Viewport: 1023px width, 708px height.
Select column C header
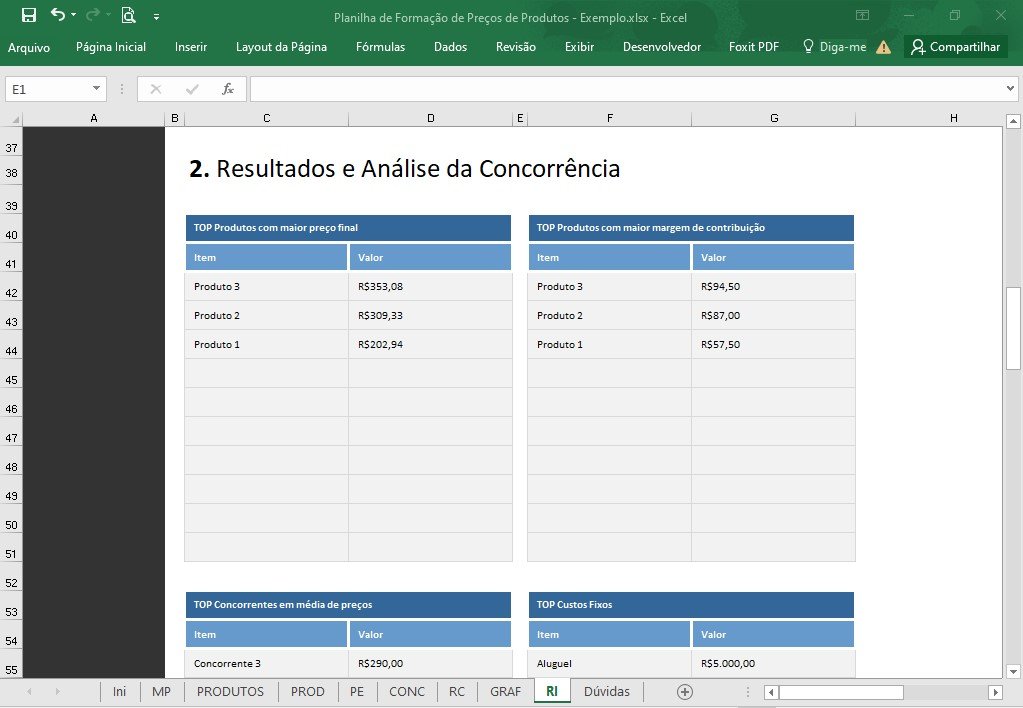(x=266, y=118)
